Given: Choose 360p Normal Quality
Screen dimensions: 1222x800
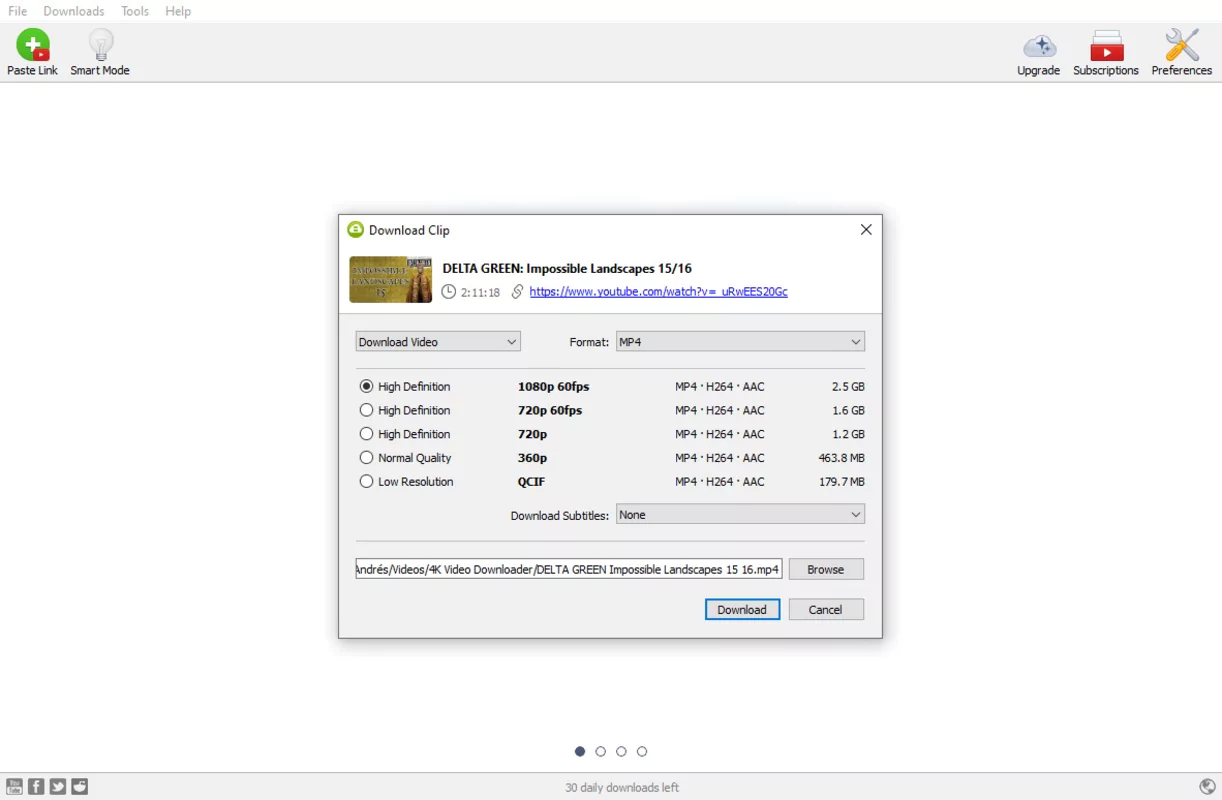Looking at the screenshot, I should click(x=366, y=457).
